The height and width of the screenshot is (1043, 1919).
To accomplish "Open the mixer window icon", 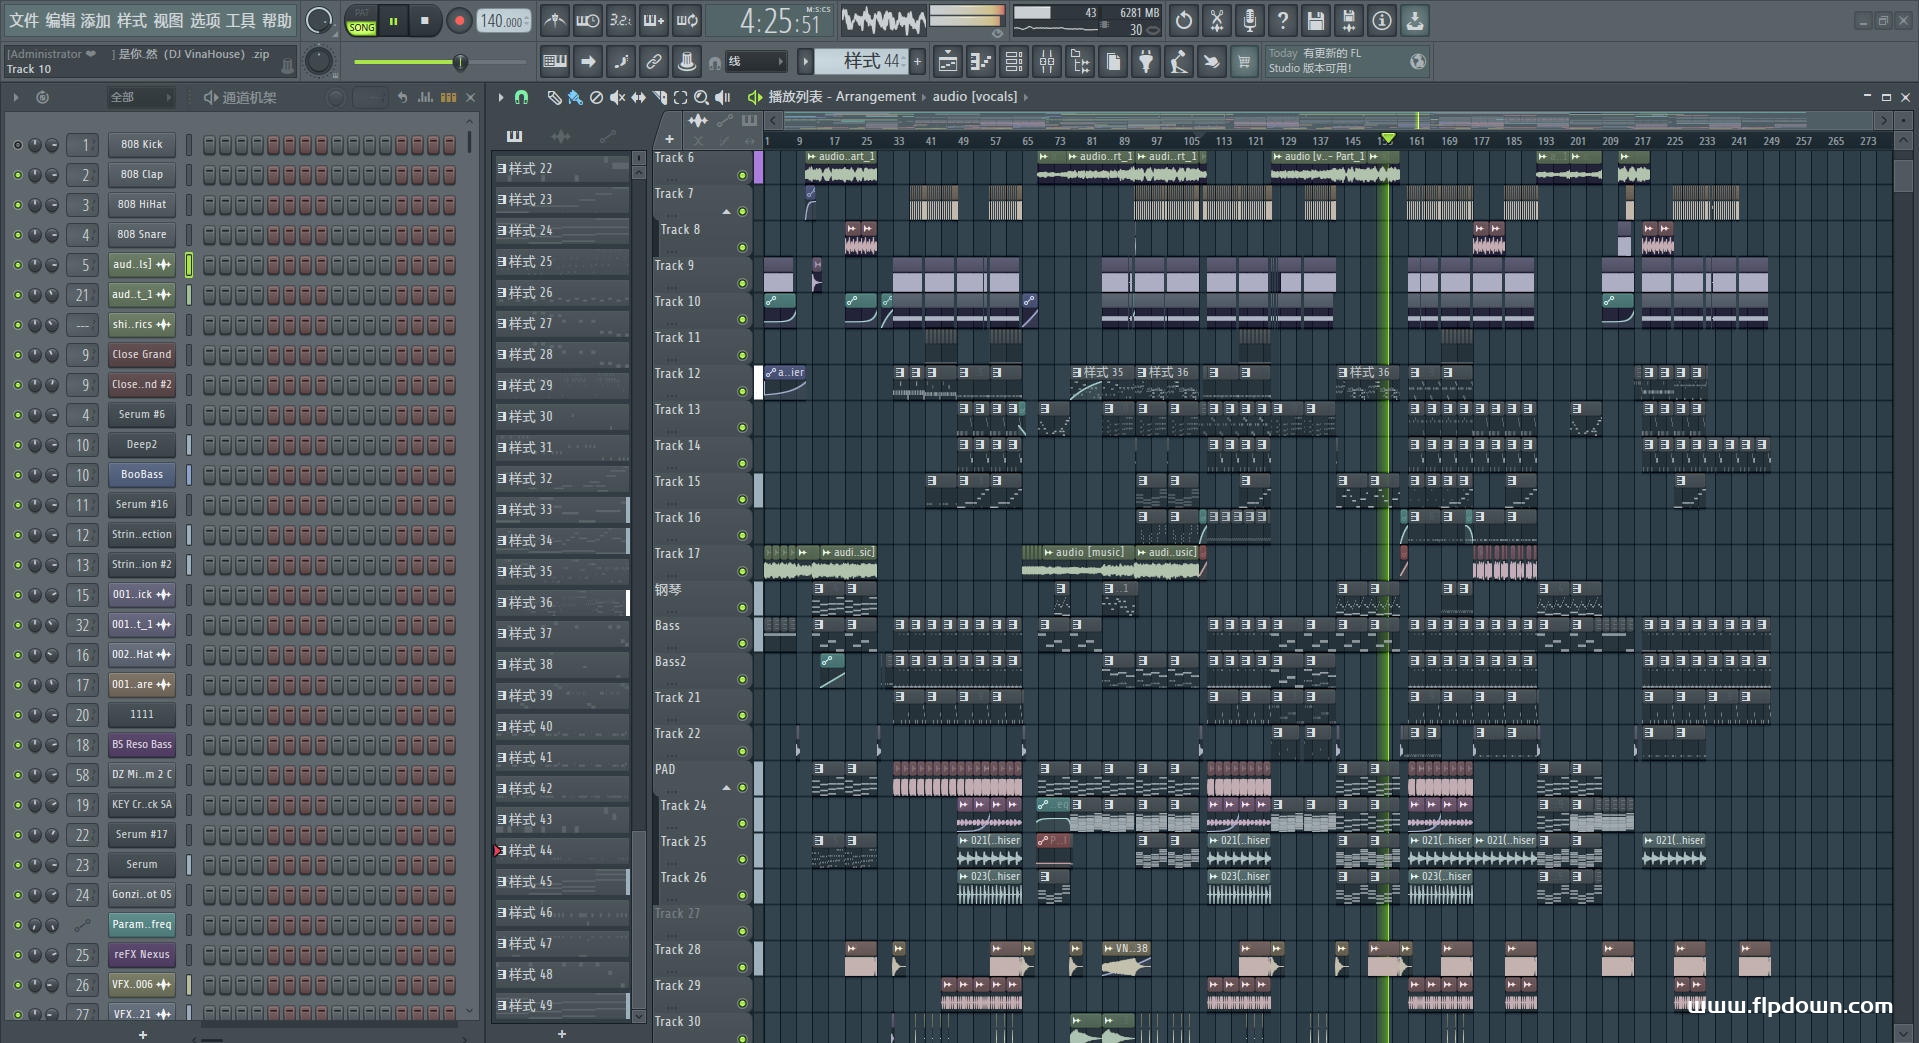I will click(x=1046, y=62).
